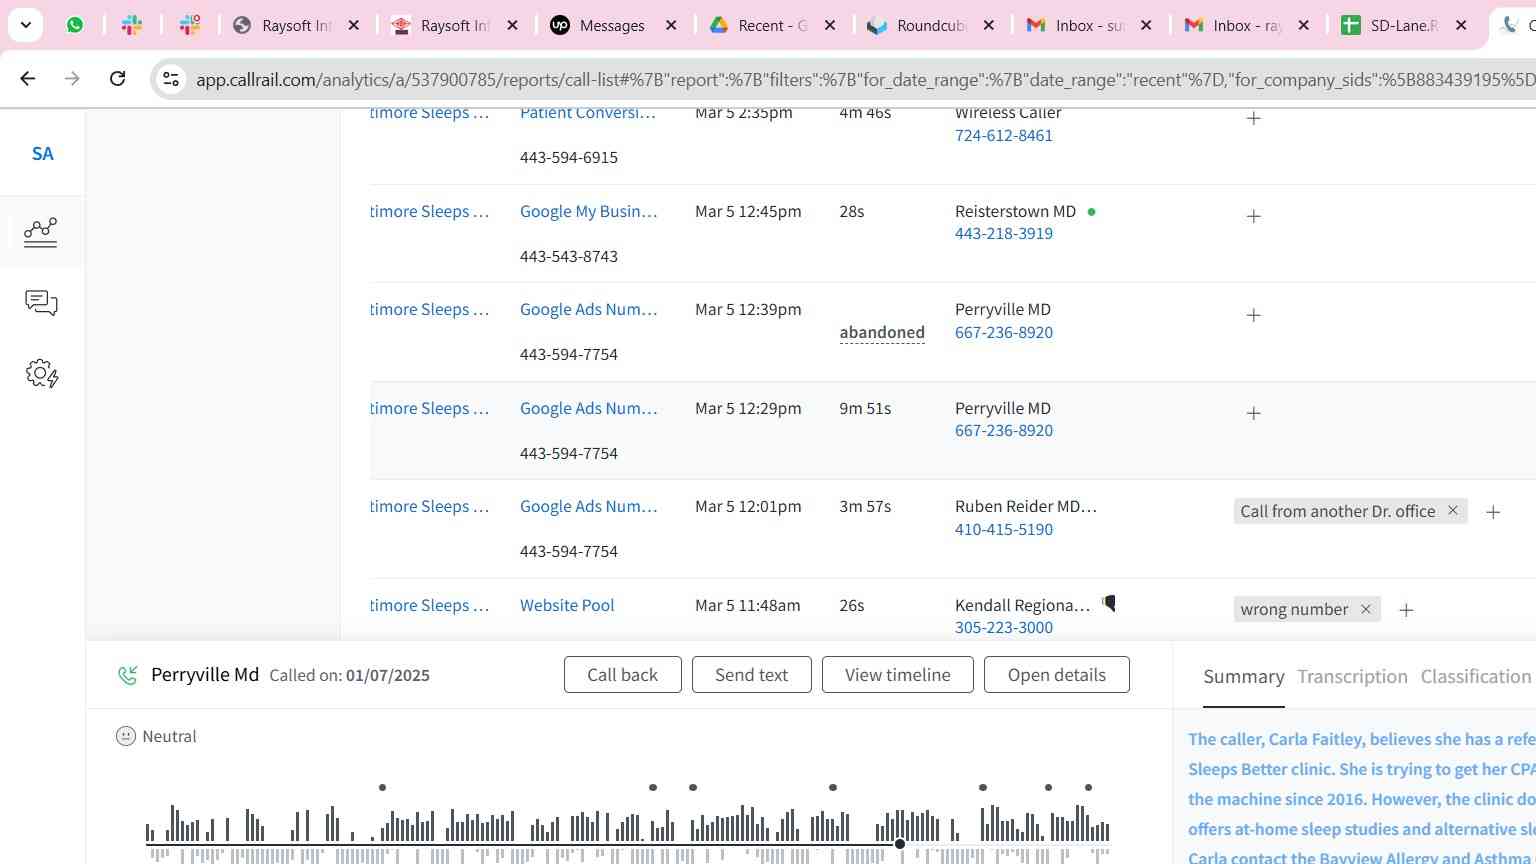Screen dimensions: 1536x864
Task: Open Patient Conversi… tracking number link
Action: coord(588,113)
